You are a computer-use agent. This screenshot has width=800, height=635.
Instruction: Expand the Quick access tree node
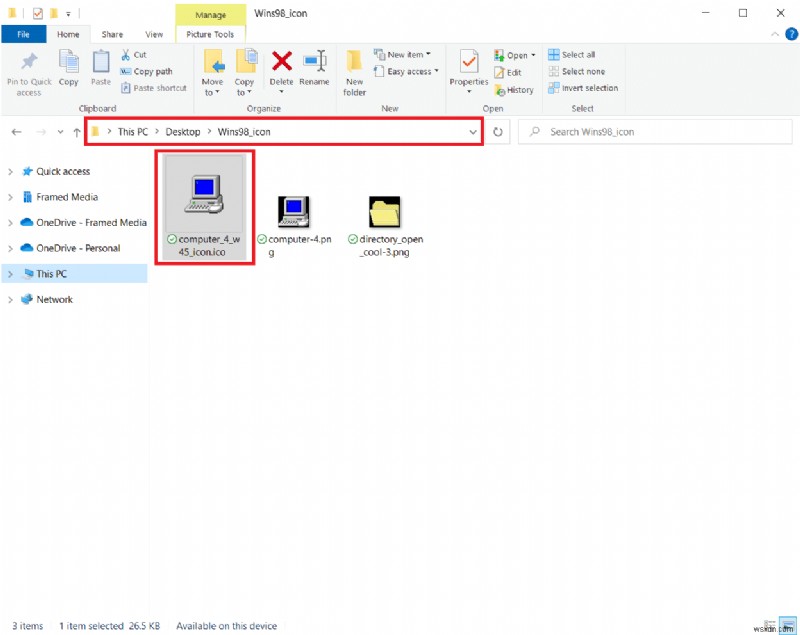click(10, 172)
